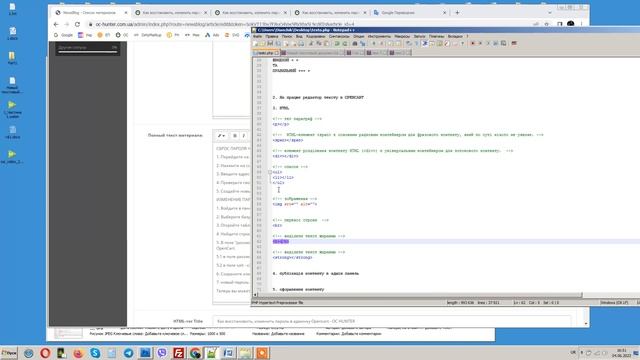Click the New file icon in Notepad++
Image resolution: width=640 pixels, height=360 pixels.
pos(255,43)
